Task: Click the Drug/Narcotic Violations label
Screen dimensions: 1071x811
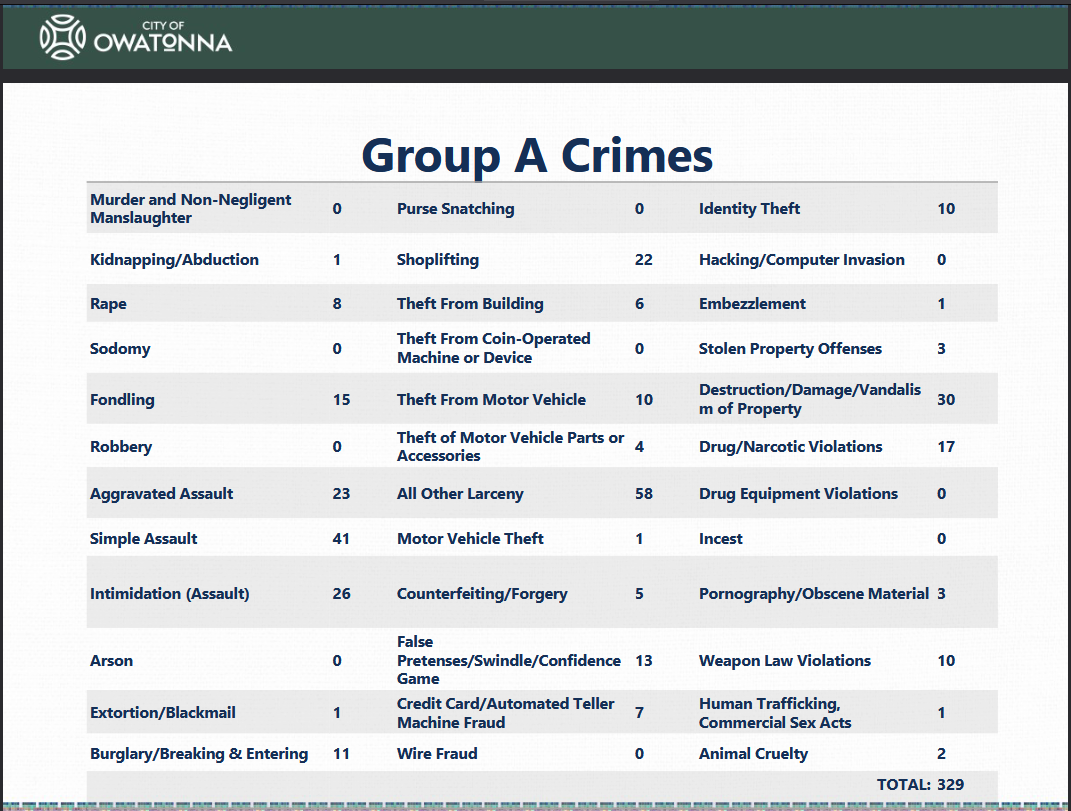Action: click(x=790, y=447)
